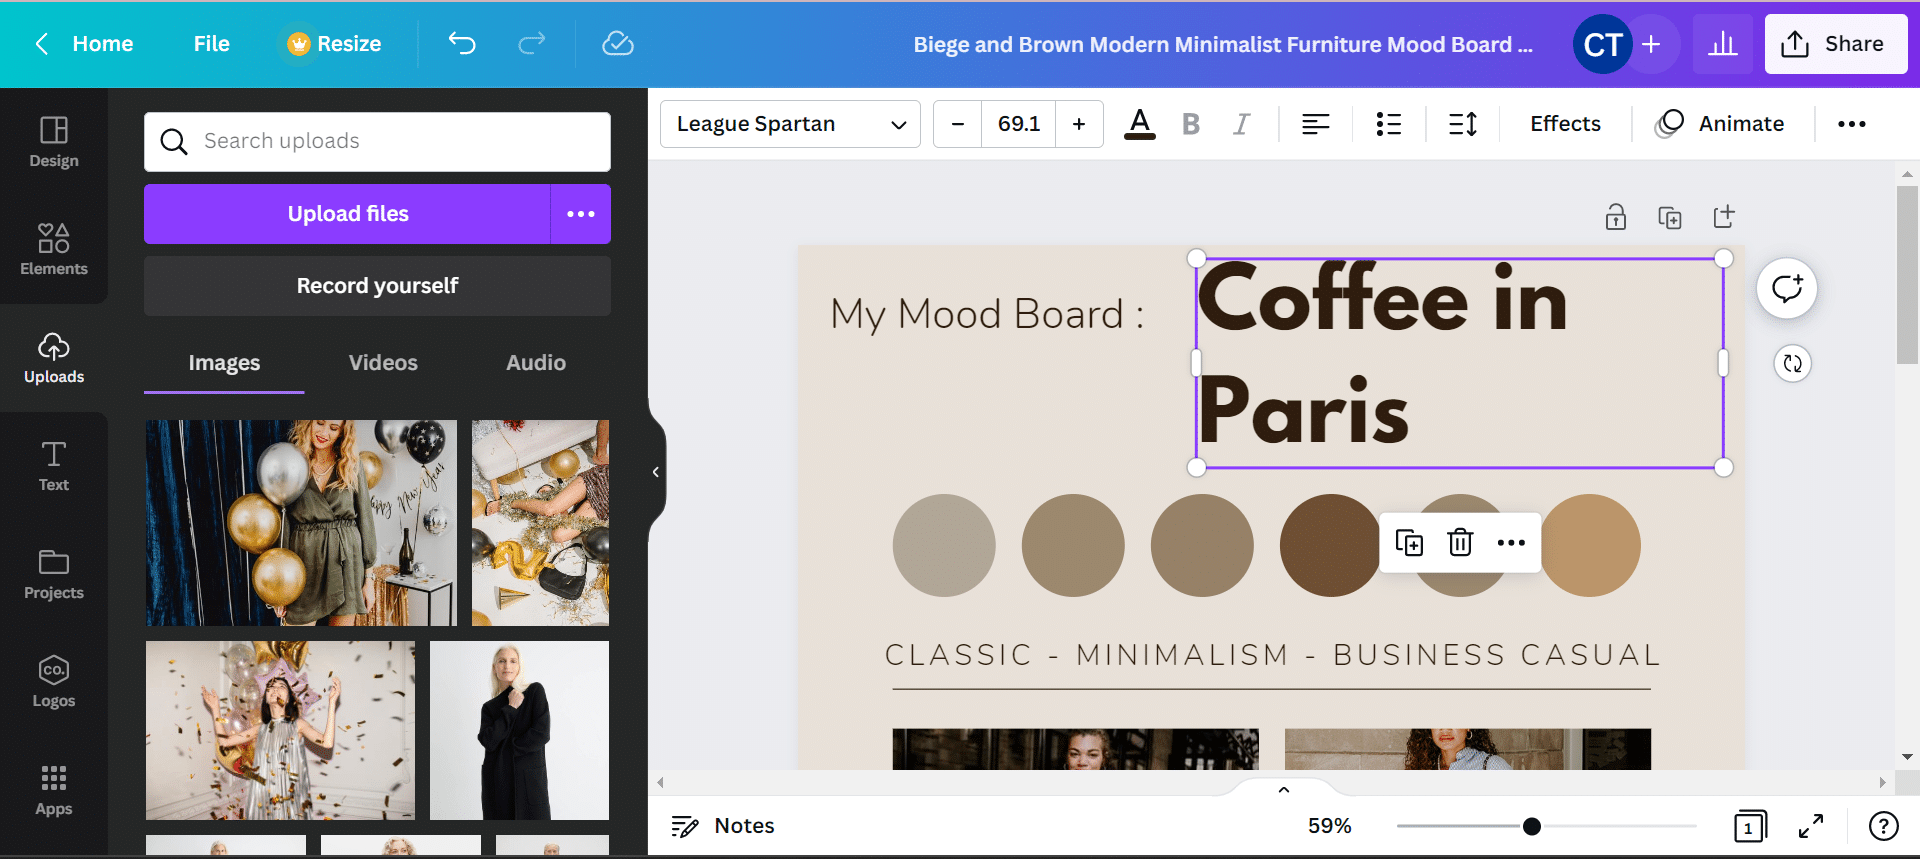Open more options in floating element toolbar
The width and height of the screenshot is (1920, 859).
[1511, 542]
